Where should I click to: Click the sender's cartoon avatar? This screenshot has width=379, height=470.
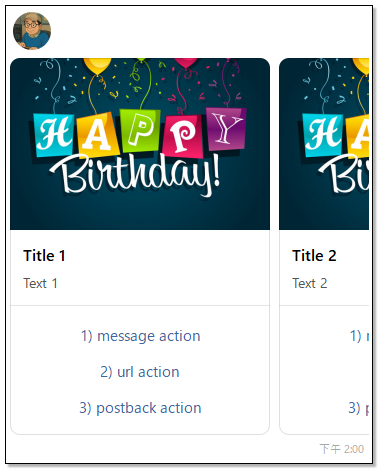coord(32,31)
